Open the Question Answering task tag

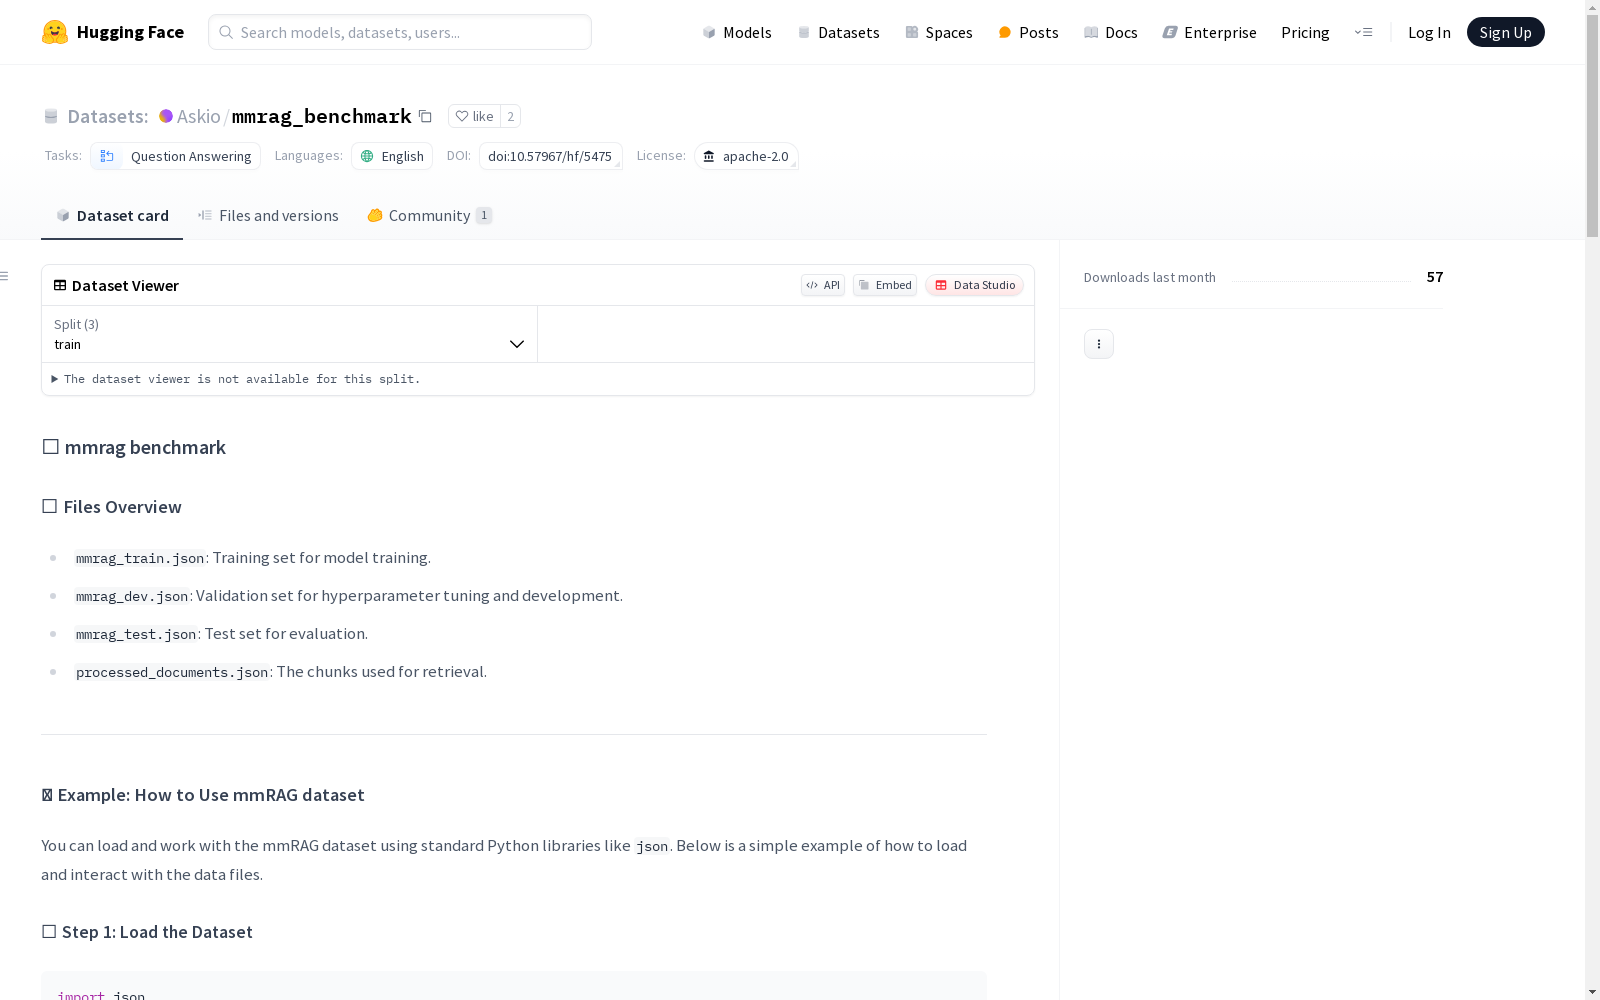click(x=175, y=156)
